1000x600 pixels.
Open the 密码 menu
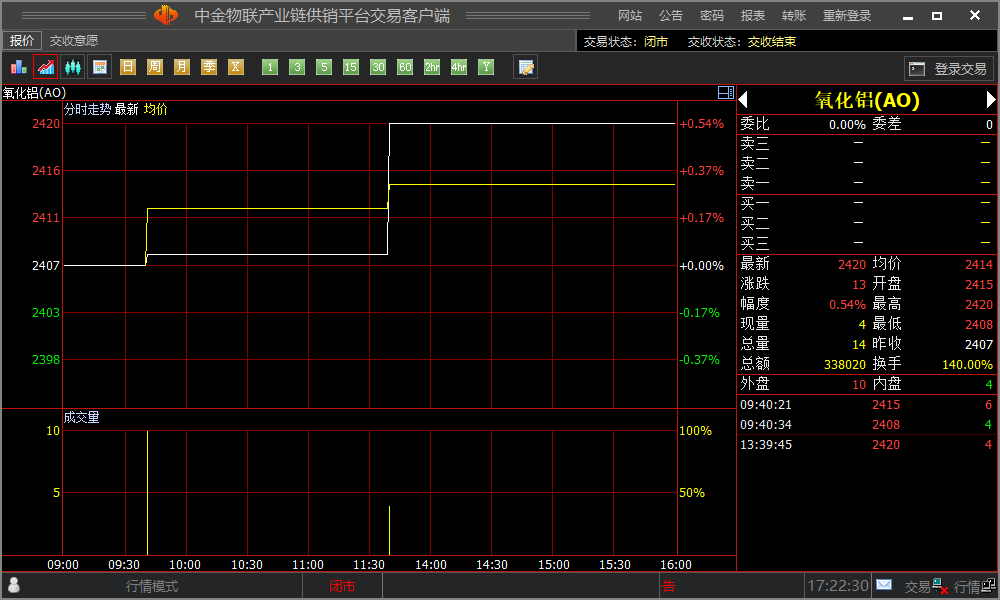(712, 15)
